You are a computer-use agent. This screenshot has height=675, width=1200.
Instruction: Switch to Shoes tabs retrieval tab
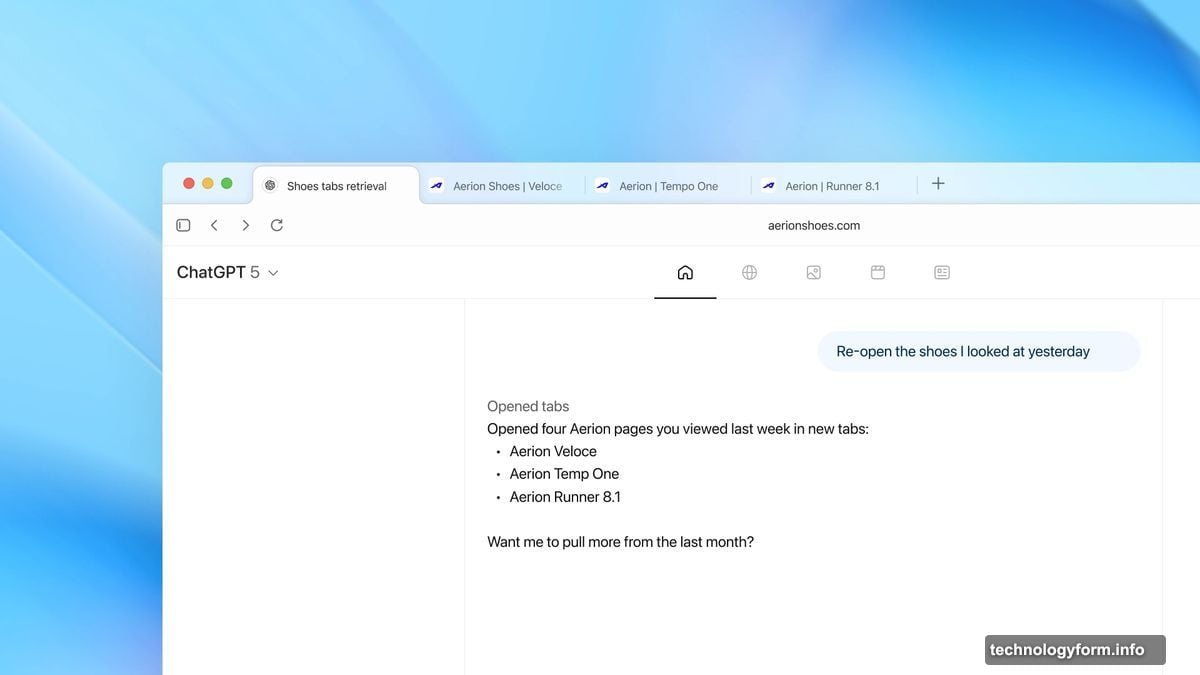point(336,186)
